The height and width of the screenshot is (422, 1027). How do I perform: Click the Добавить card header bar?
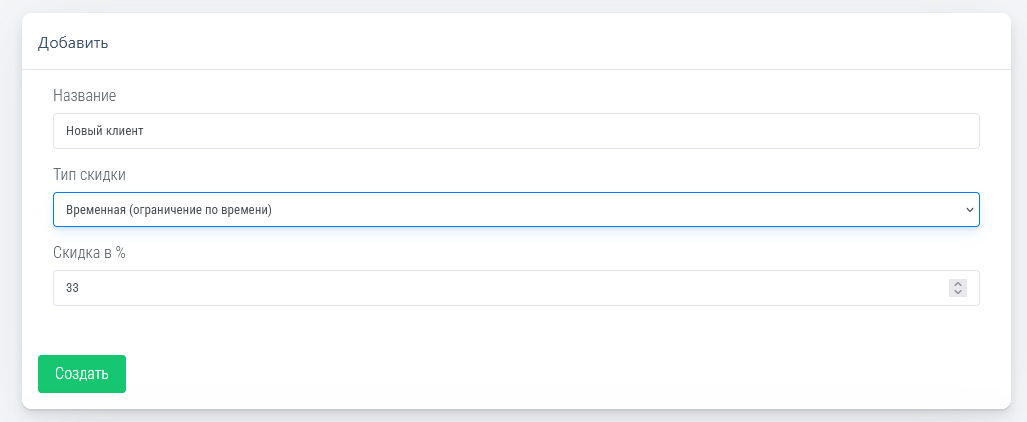pos(516,43)
